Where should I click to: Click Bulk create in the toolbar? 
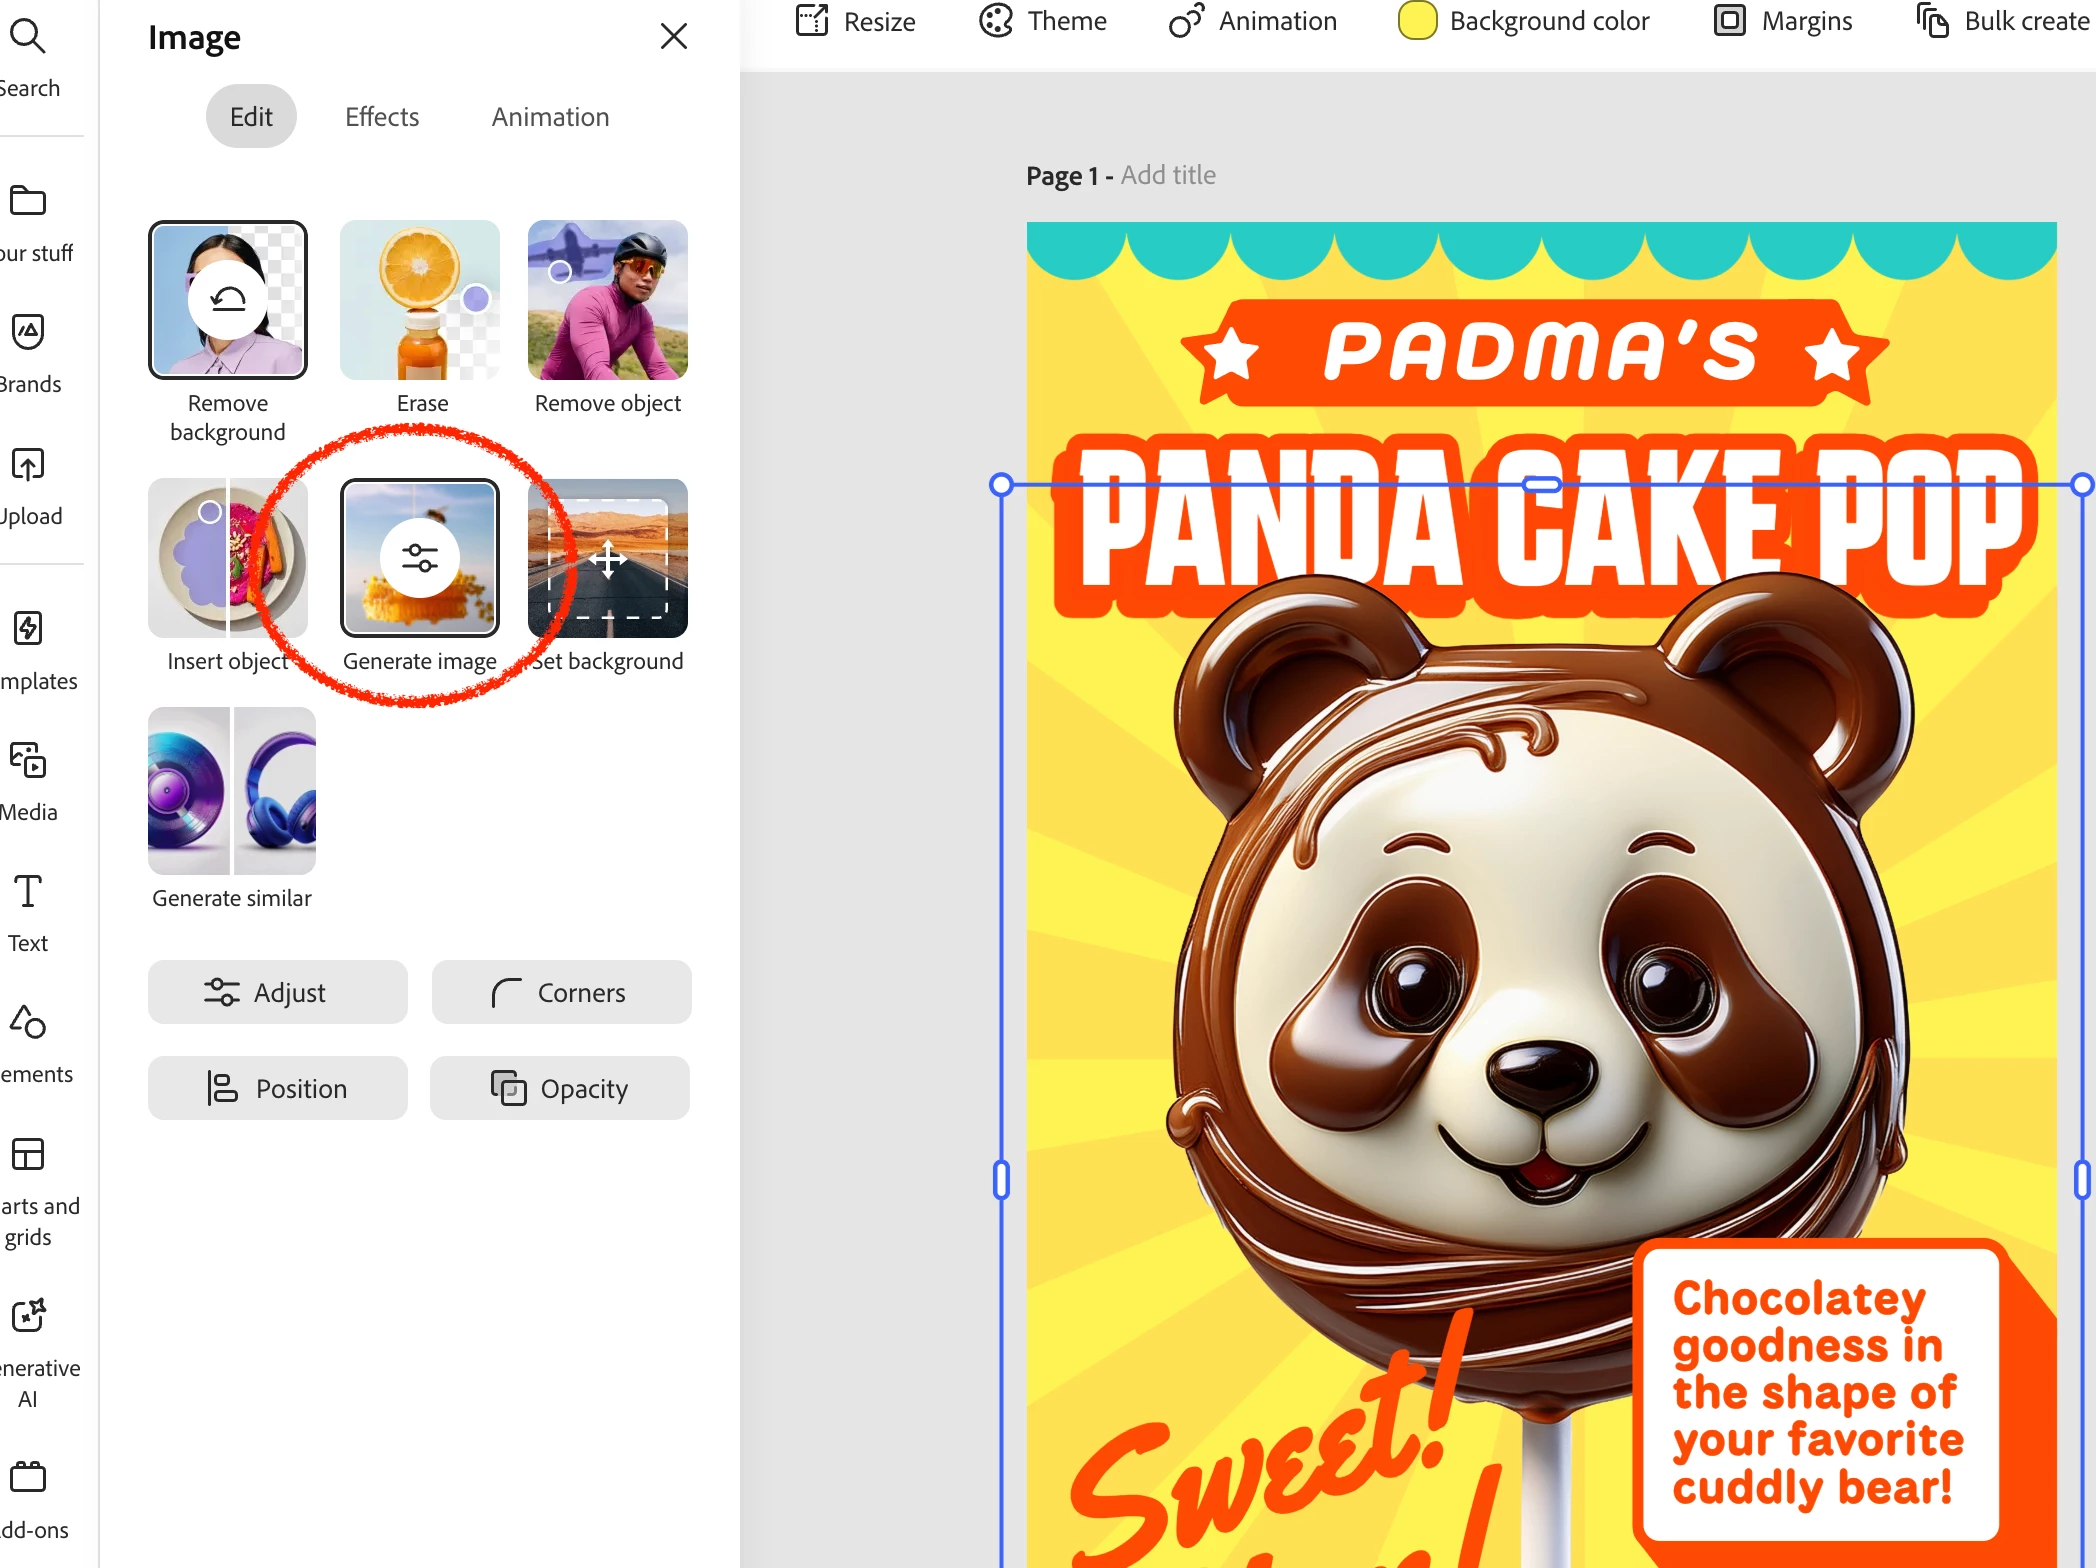(2004, 21)
